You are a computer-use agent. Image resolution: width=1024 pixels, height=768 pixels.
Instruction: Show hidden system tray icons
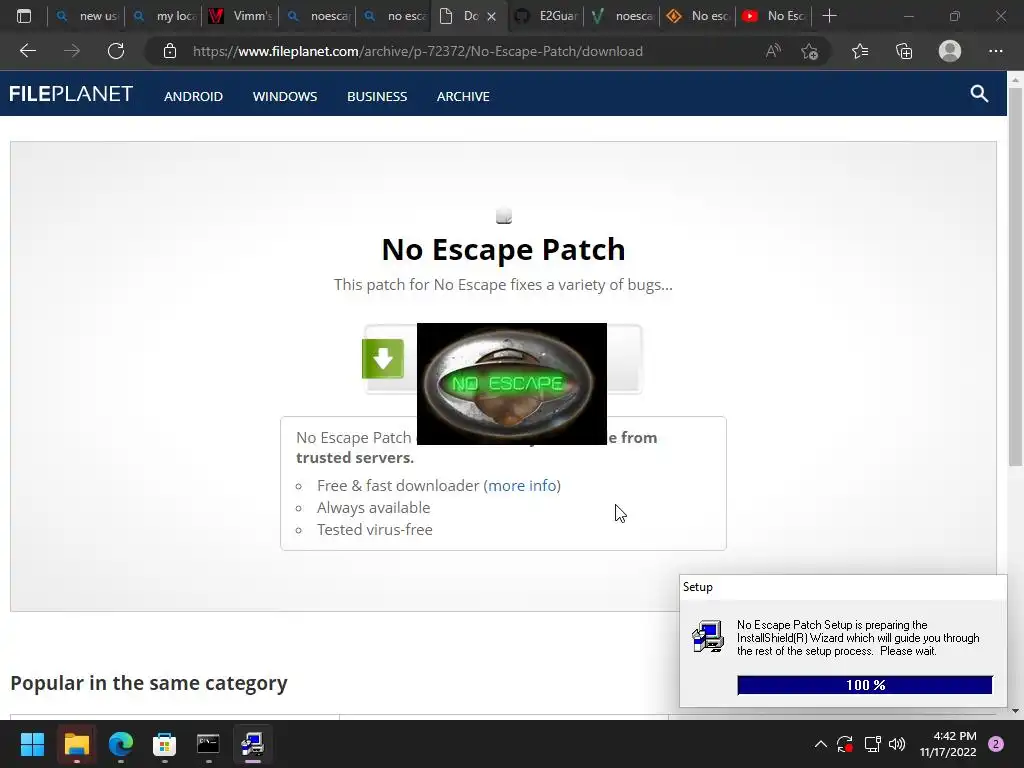821,744
